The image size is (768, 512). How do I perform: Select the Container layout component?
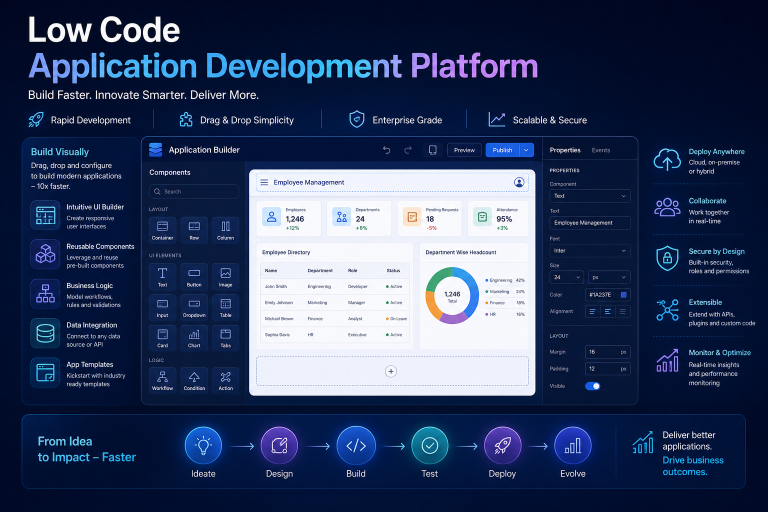point(163,230)
